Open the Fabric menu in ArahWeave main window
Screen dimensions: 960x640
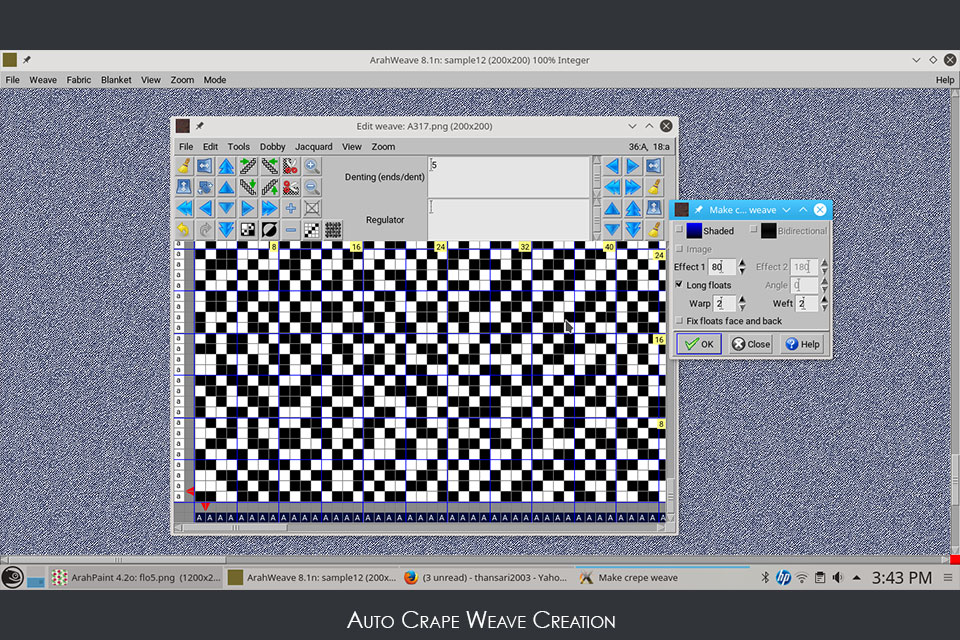78,80
